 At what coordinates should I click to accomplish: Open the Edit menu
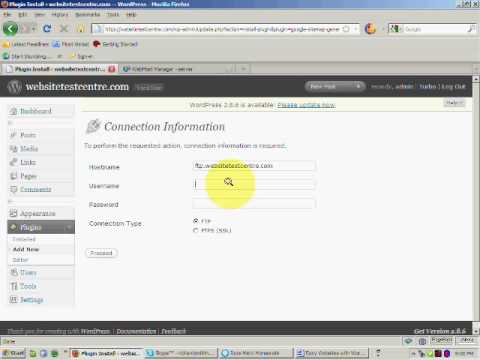(23, 15)
